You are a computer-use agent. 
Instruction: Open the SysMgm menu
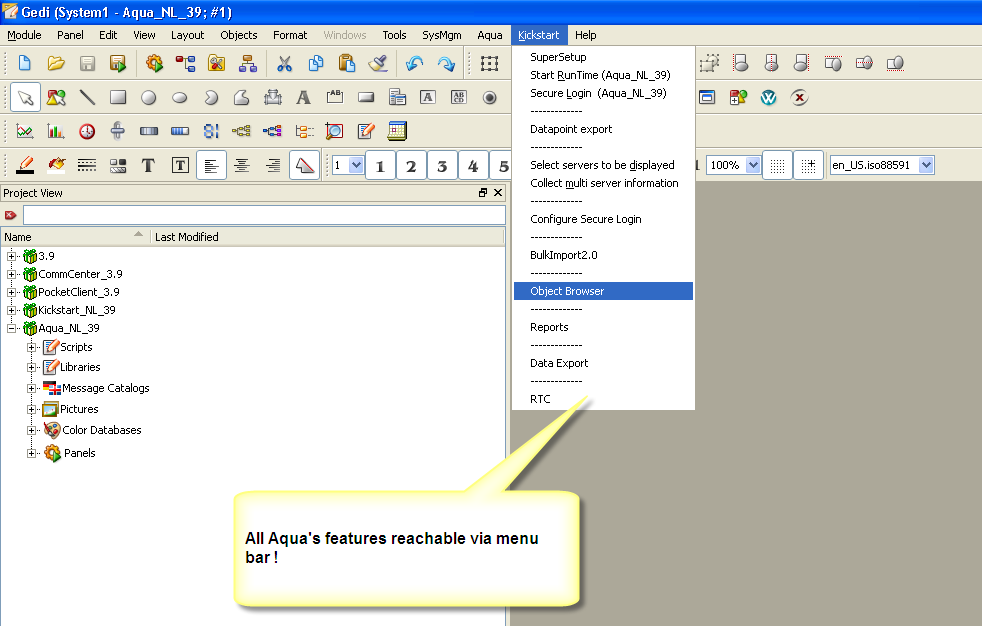coord(442,35)
